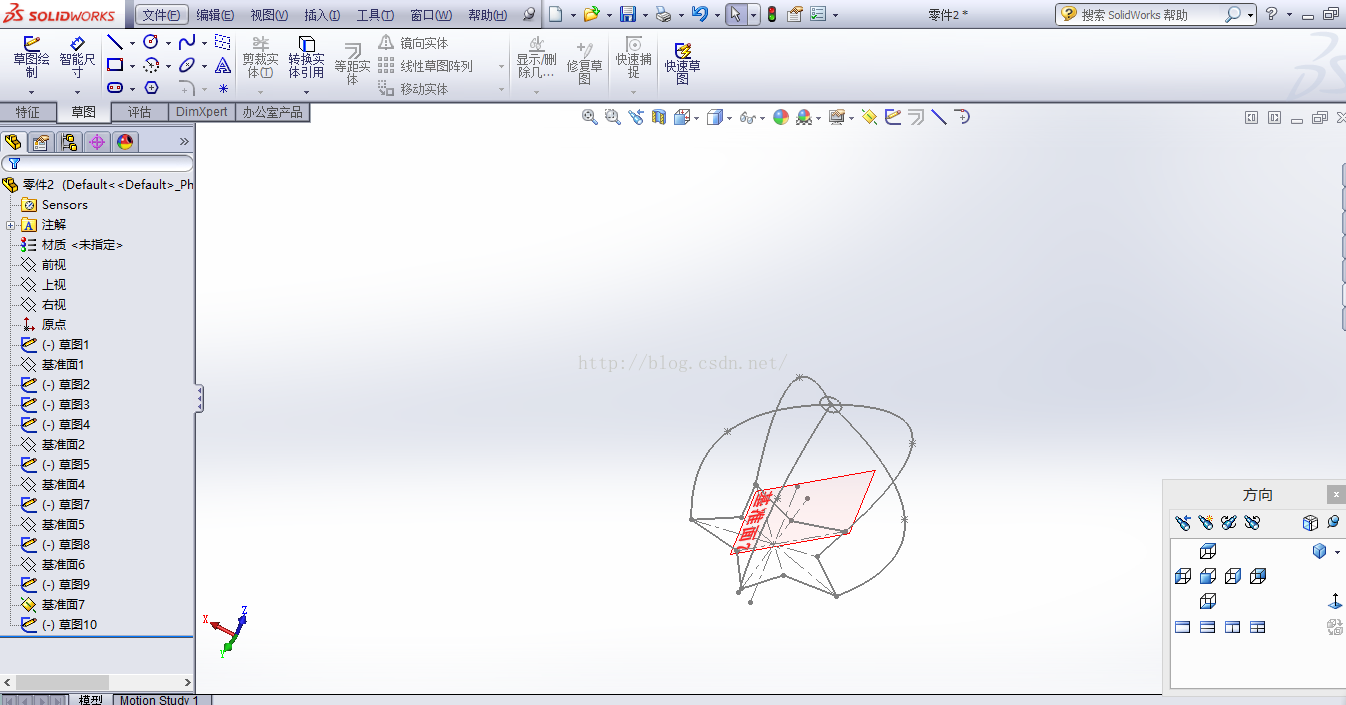Image resolution: width=1346 pixels, height=705 pixels.
Task: Open the DisplayManager tab icon
Action: click(124, 141)
